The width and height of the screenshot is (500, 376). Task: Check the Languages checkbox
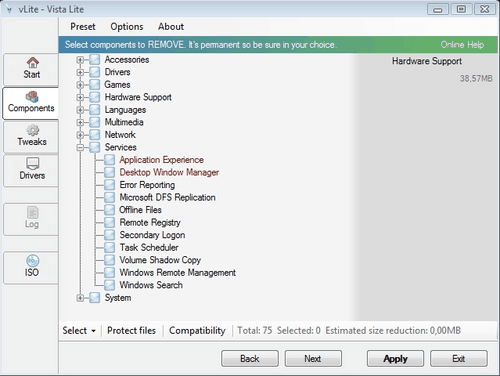(x=95, y=110)
